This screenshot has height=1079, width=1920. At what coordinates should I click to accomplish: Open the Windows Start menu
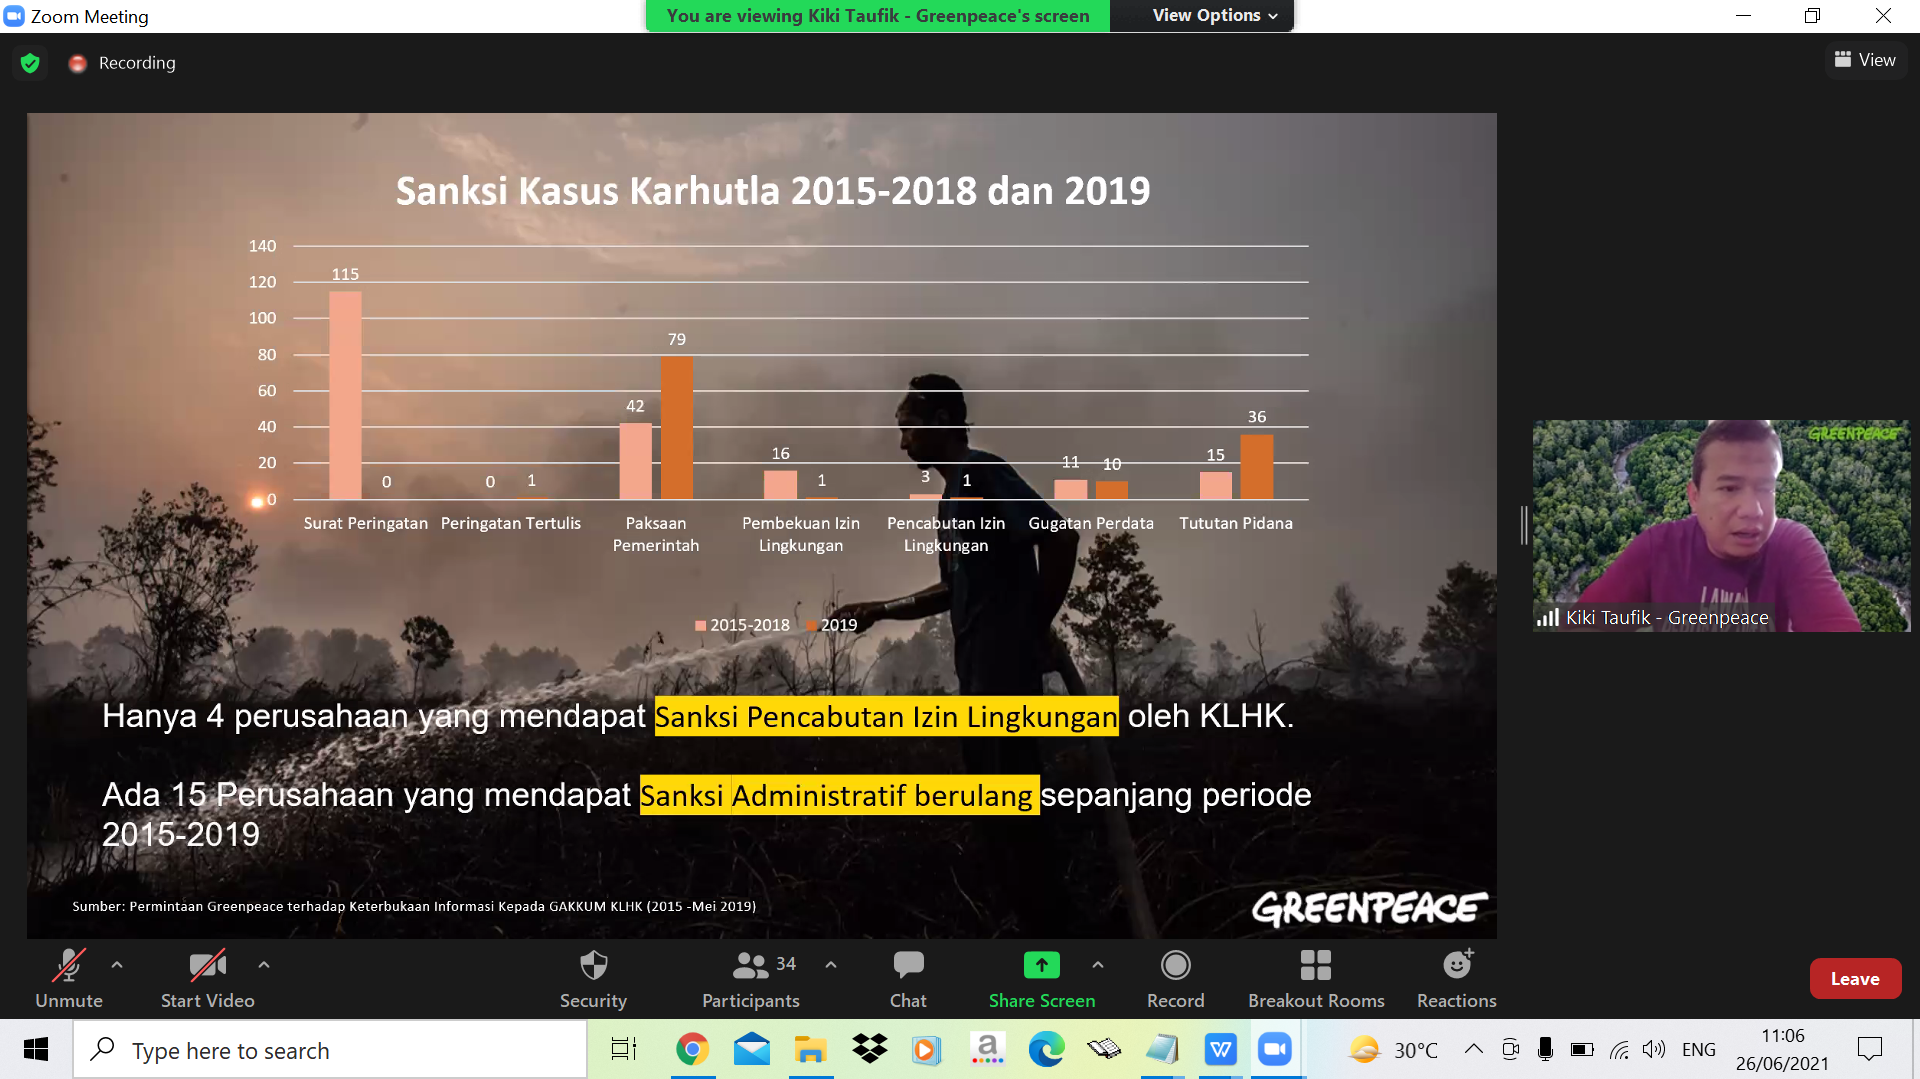point(36,1049)
